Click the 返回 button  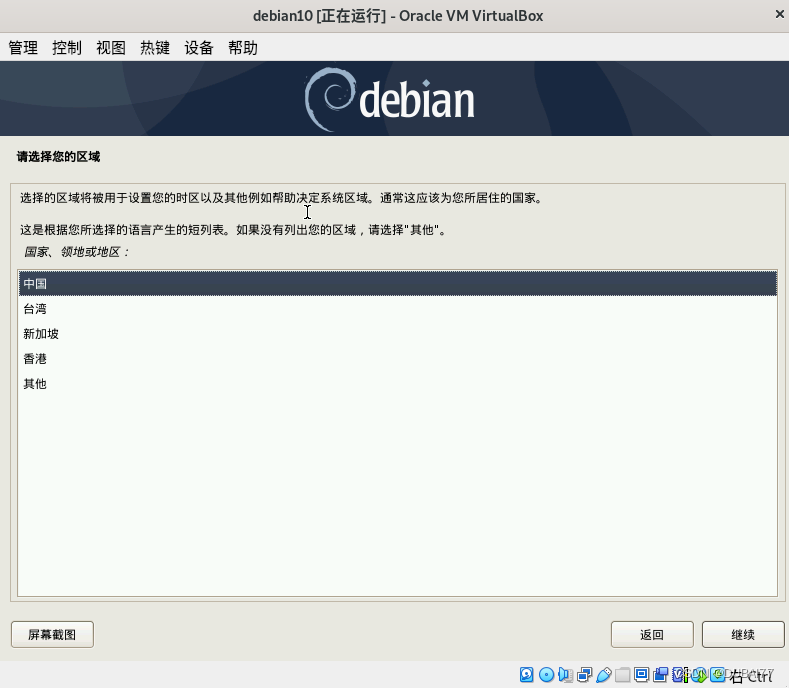pyautogui.click(x=652, y=634)
